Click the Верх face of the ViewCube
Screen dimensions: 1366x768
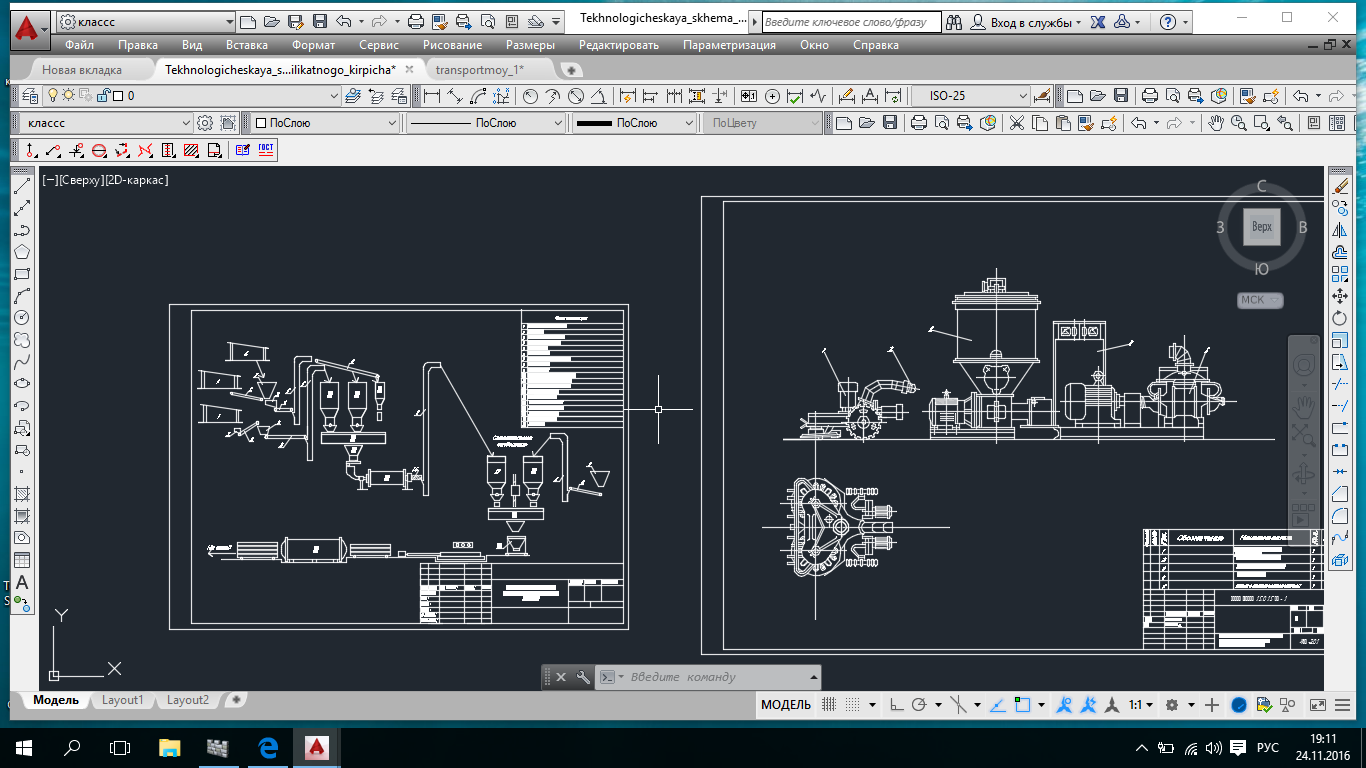(1262, 227)
